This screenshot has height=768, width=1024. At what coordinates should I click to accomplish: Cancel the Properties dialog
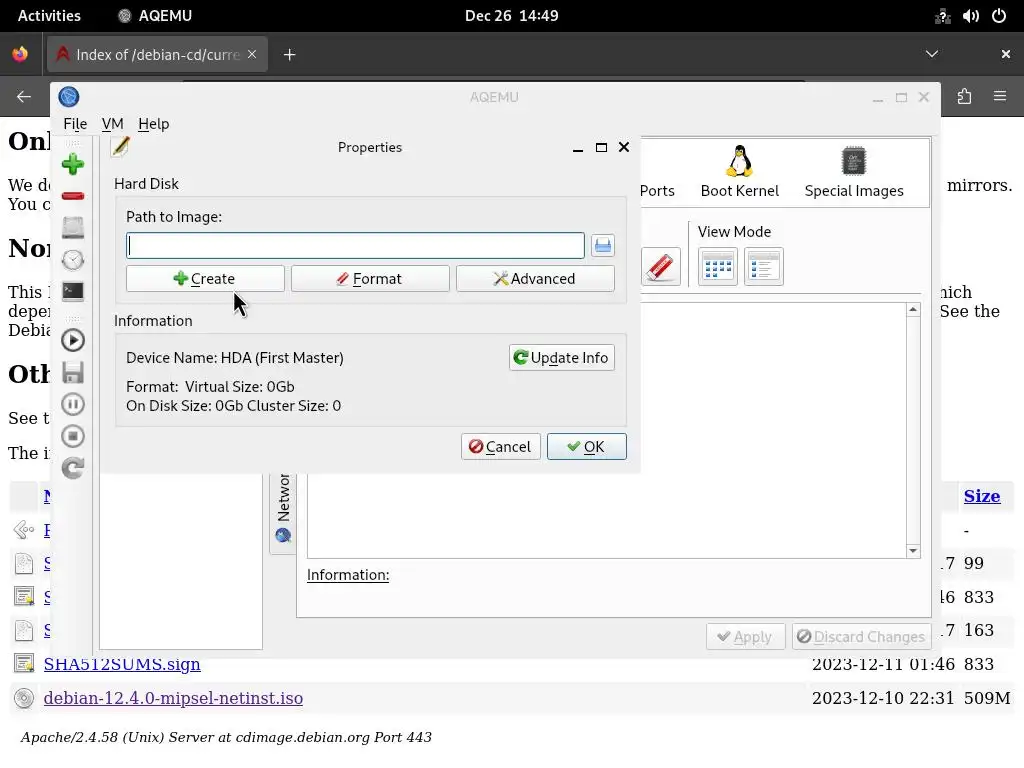click(x=500, y=447)
